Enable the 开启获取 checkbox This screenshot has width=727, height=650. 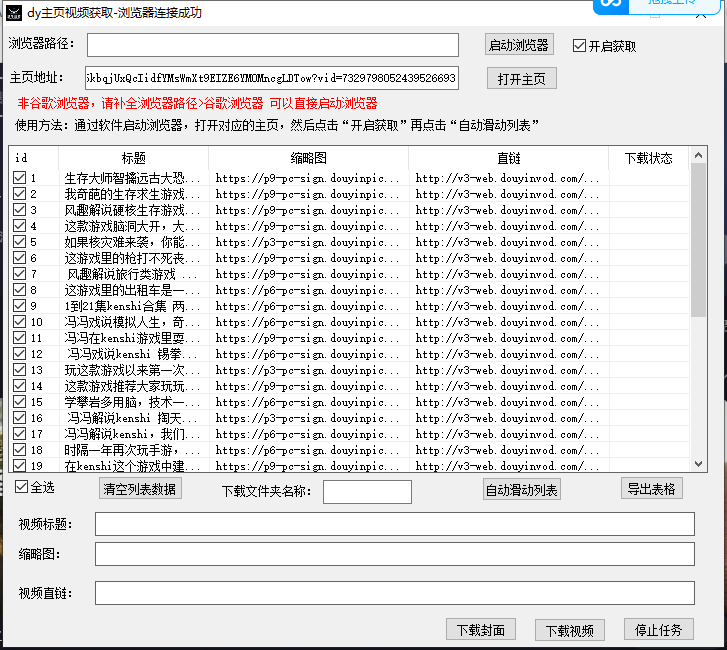579,46
